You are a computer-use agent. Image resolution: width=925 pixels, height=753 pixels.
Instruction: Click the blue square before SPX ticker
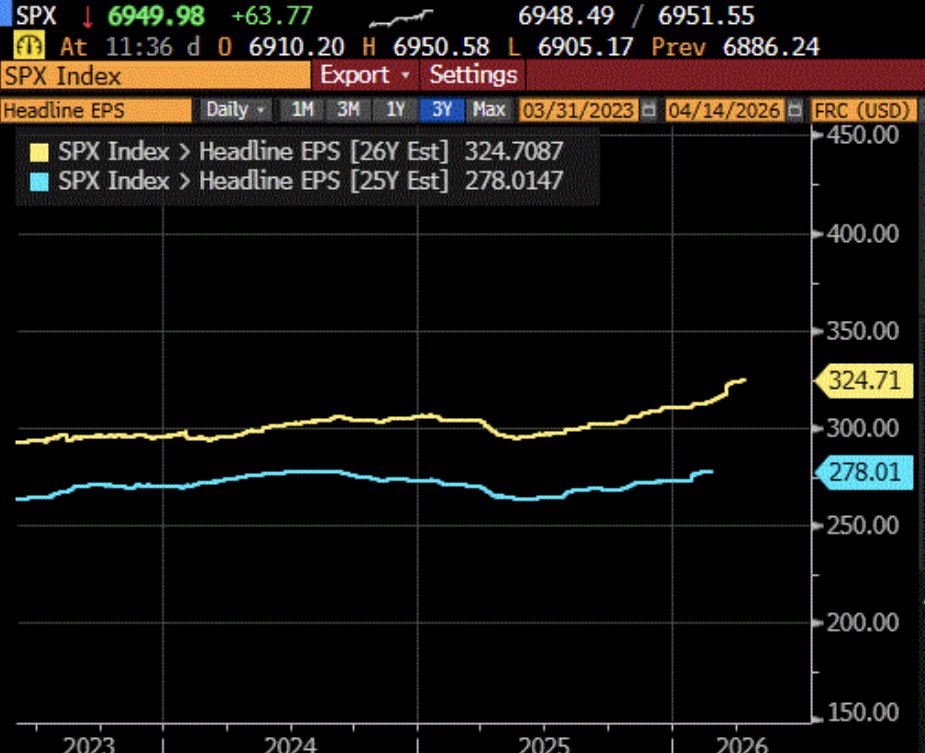tap(5, 13)
